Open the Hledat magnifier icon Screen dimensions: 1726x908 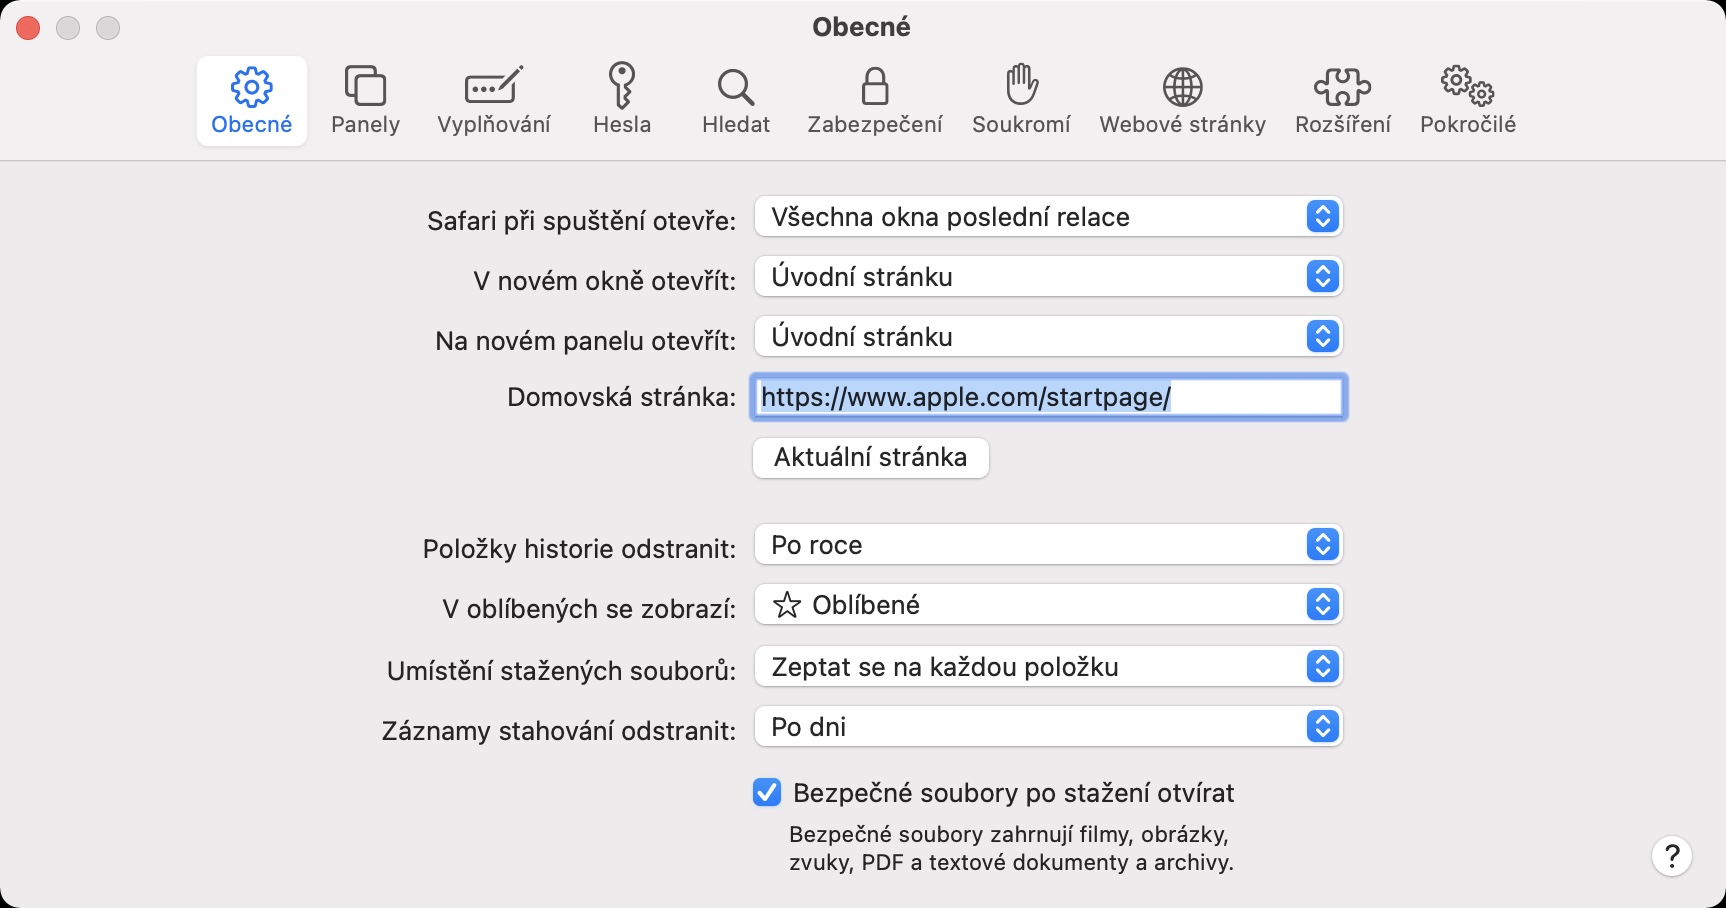point(736,87)
